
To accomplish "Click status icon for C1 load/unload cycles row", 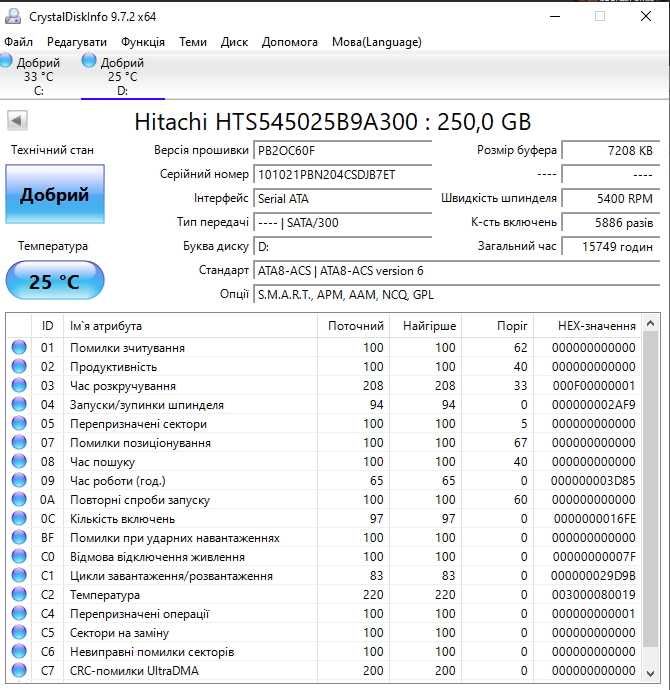I will tap(19, 576).
